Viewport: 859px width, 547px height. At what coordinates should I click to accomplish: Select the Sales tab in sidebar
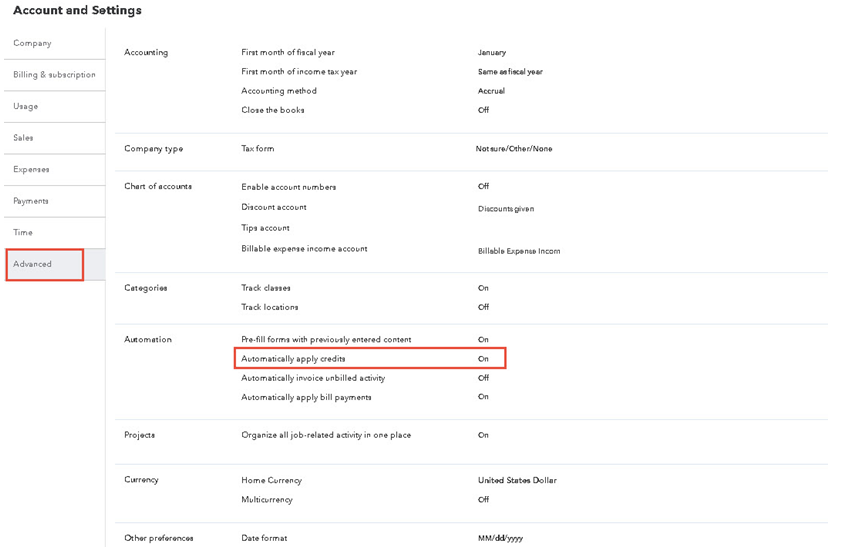coord(23,138)
